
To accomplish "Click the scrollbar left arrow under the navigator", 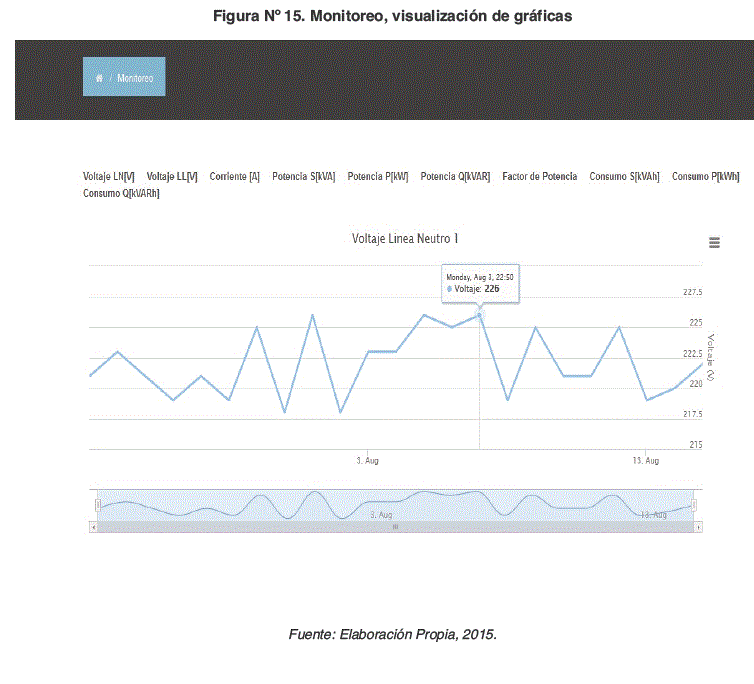I will 93,526.
